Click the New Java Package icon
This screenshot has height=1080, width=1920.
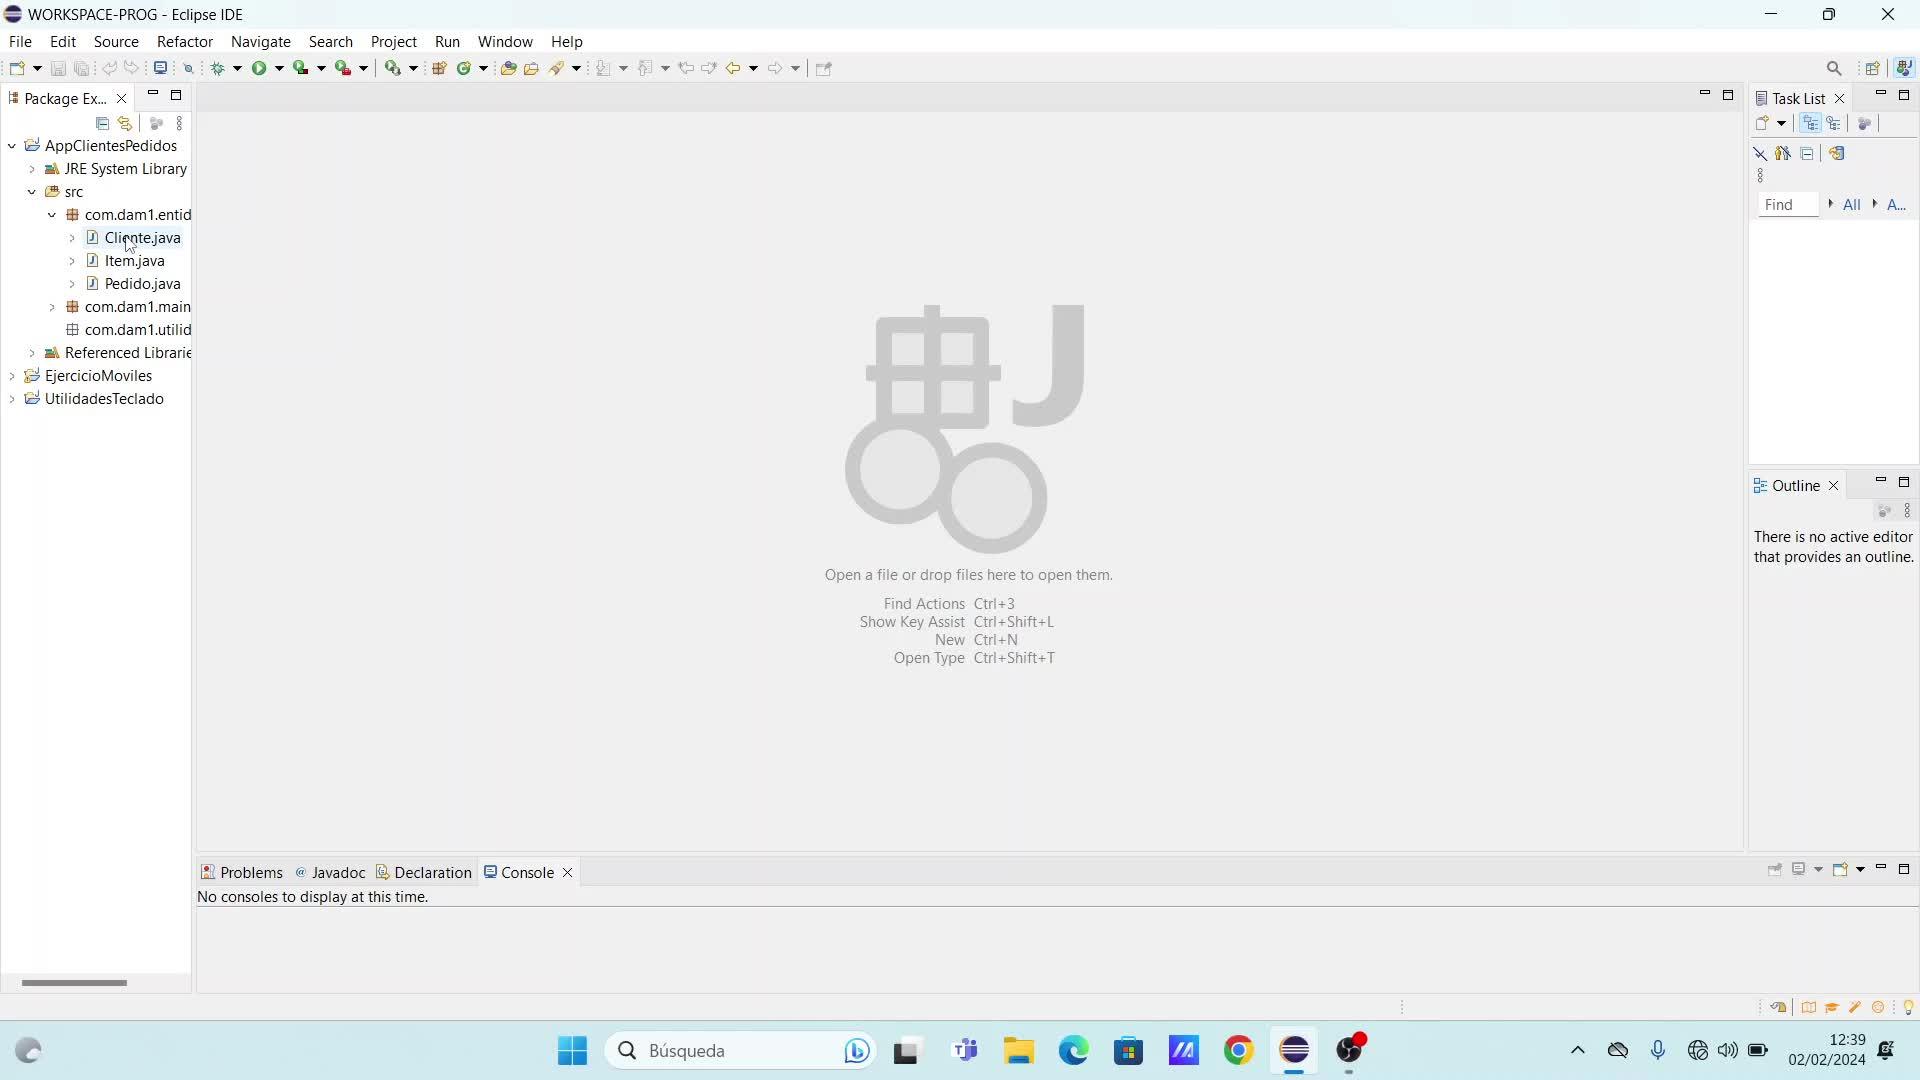tap(439, 68)
